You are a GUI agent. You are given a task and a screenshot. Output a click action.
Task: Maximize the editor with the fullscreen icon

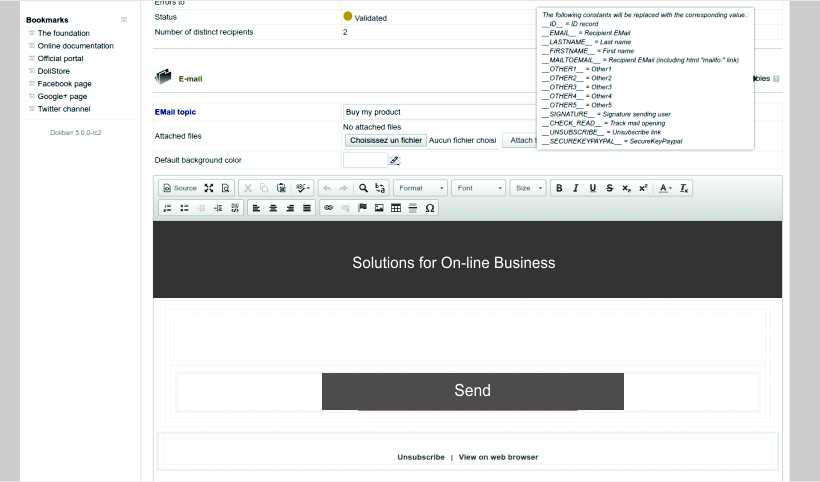click(x=209, y=188)
